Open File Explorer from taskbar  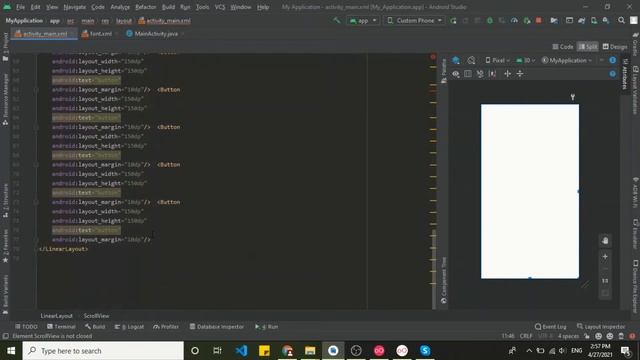[x=310, y=351]
